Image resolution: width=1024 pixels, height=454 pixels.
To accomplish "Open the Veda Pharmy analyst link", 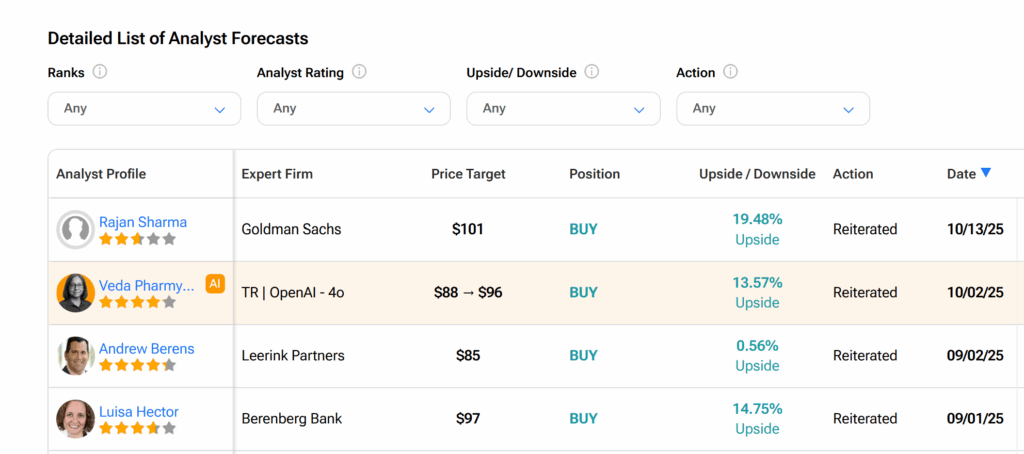I will [x=146, y=285].
